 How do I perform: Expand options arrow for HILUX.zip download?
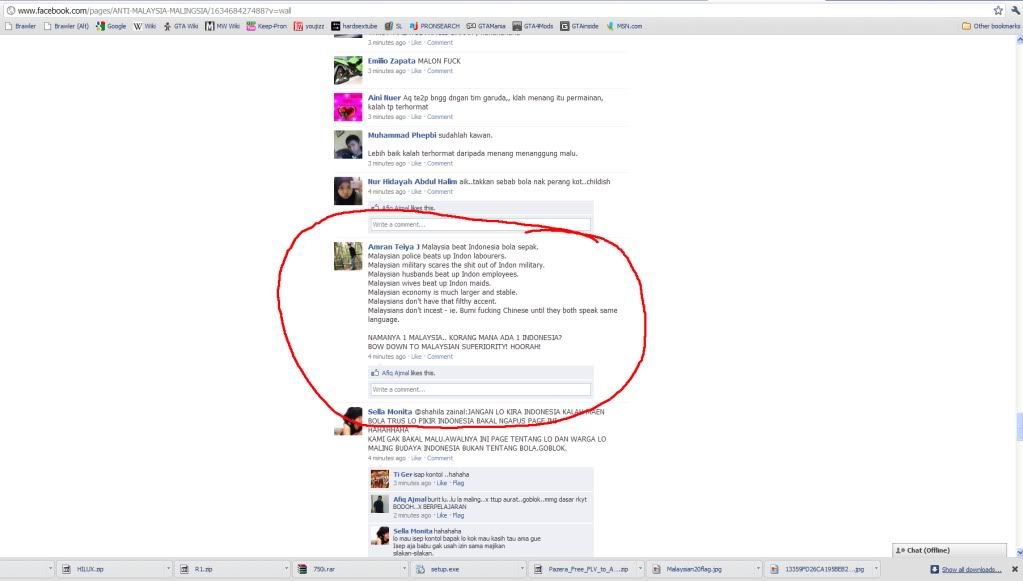pyautogui.click(x=168, y=569)
